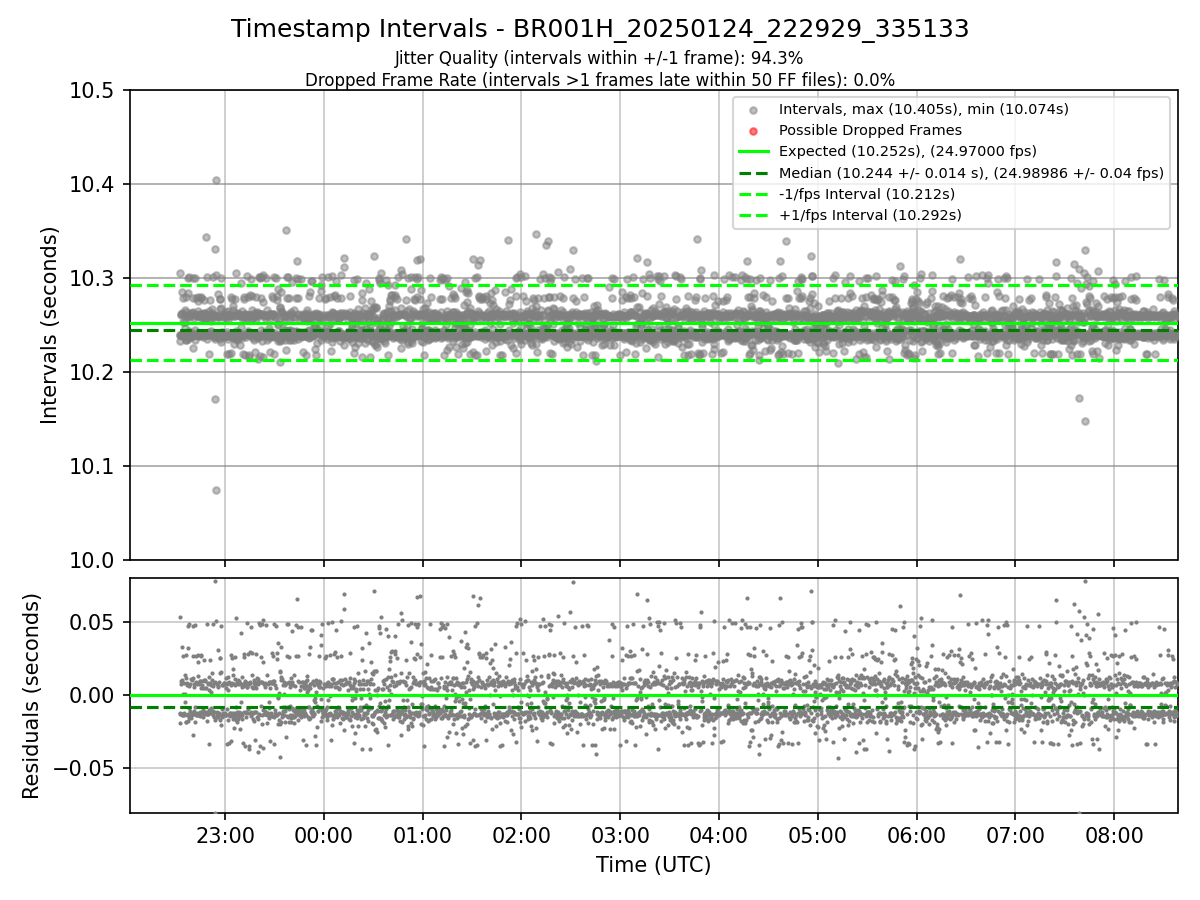The image size is (1200, 900).
Task: Click the 05:00 time tick label
Action: (x=817, y=835)
